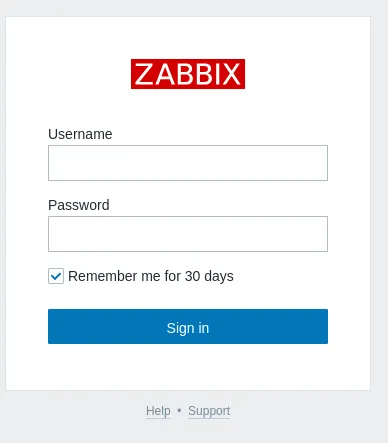Disable the 30 days remember option
The image size is (388, 443).
[x=56, y=276]
